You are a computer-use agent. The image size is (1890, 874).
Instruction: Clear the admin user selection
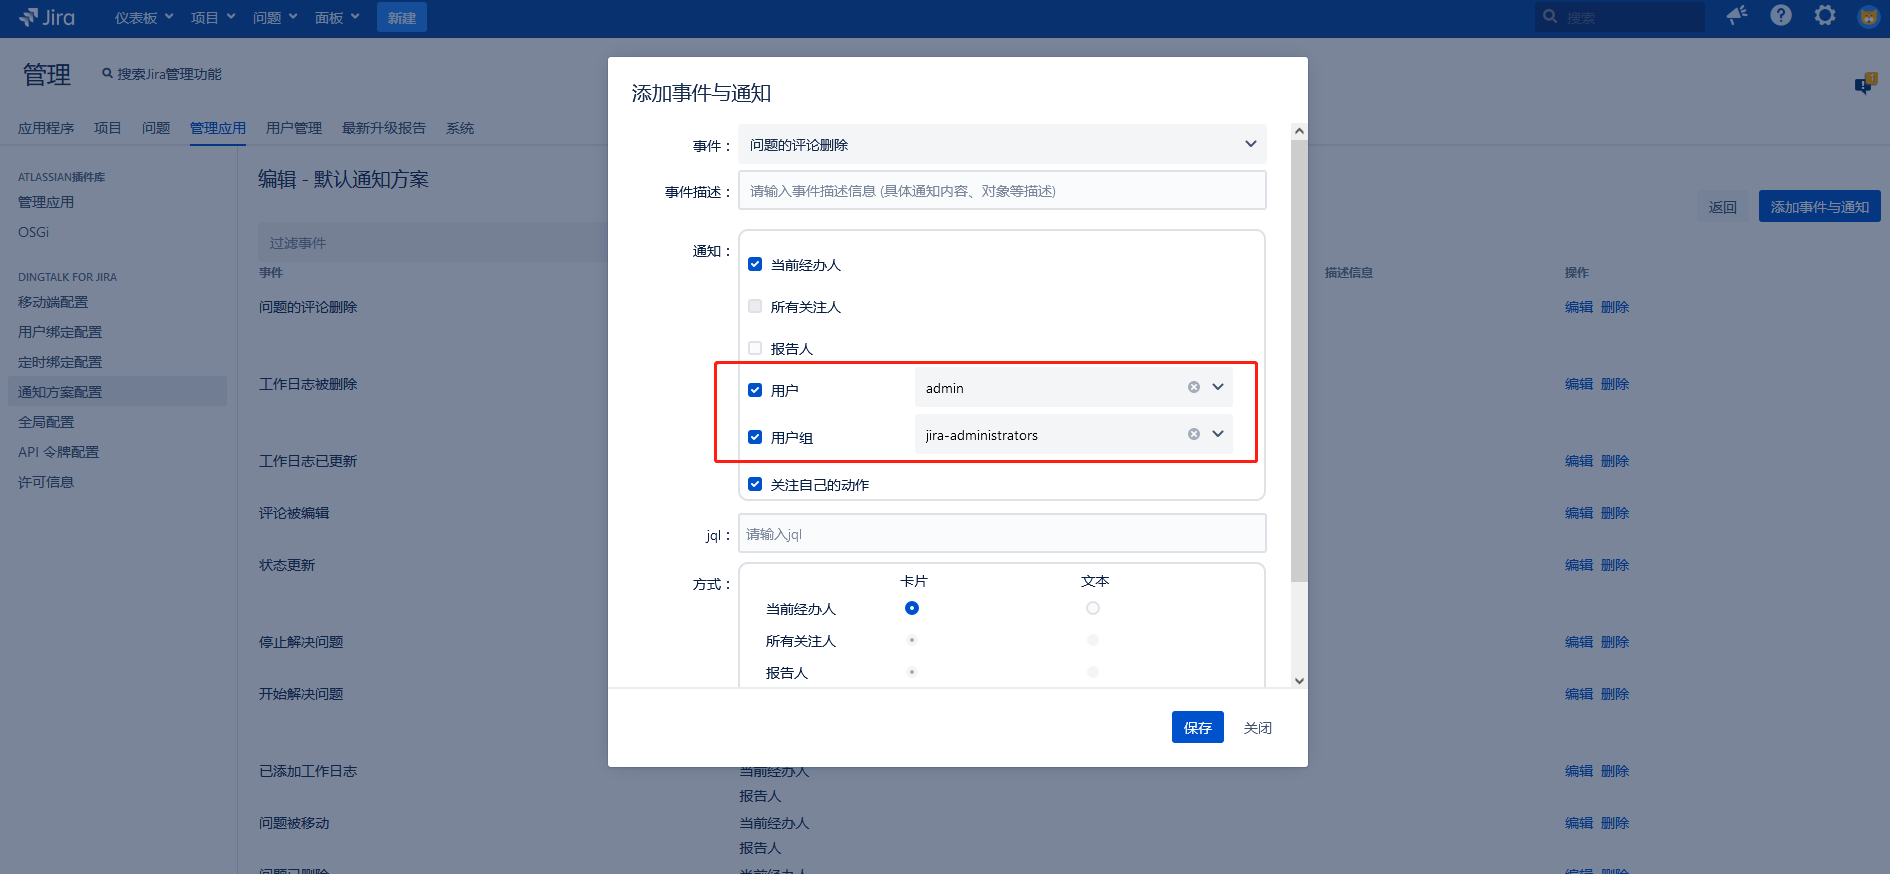tap(1193, 387)
